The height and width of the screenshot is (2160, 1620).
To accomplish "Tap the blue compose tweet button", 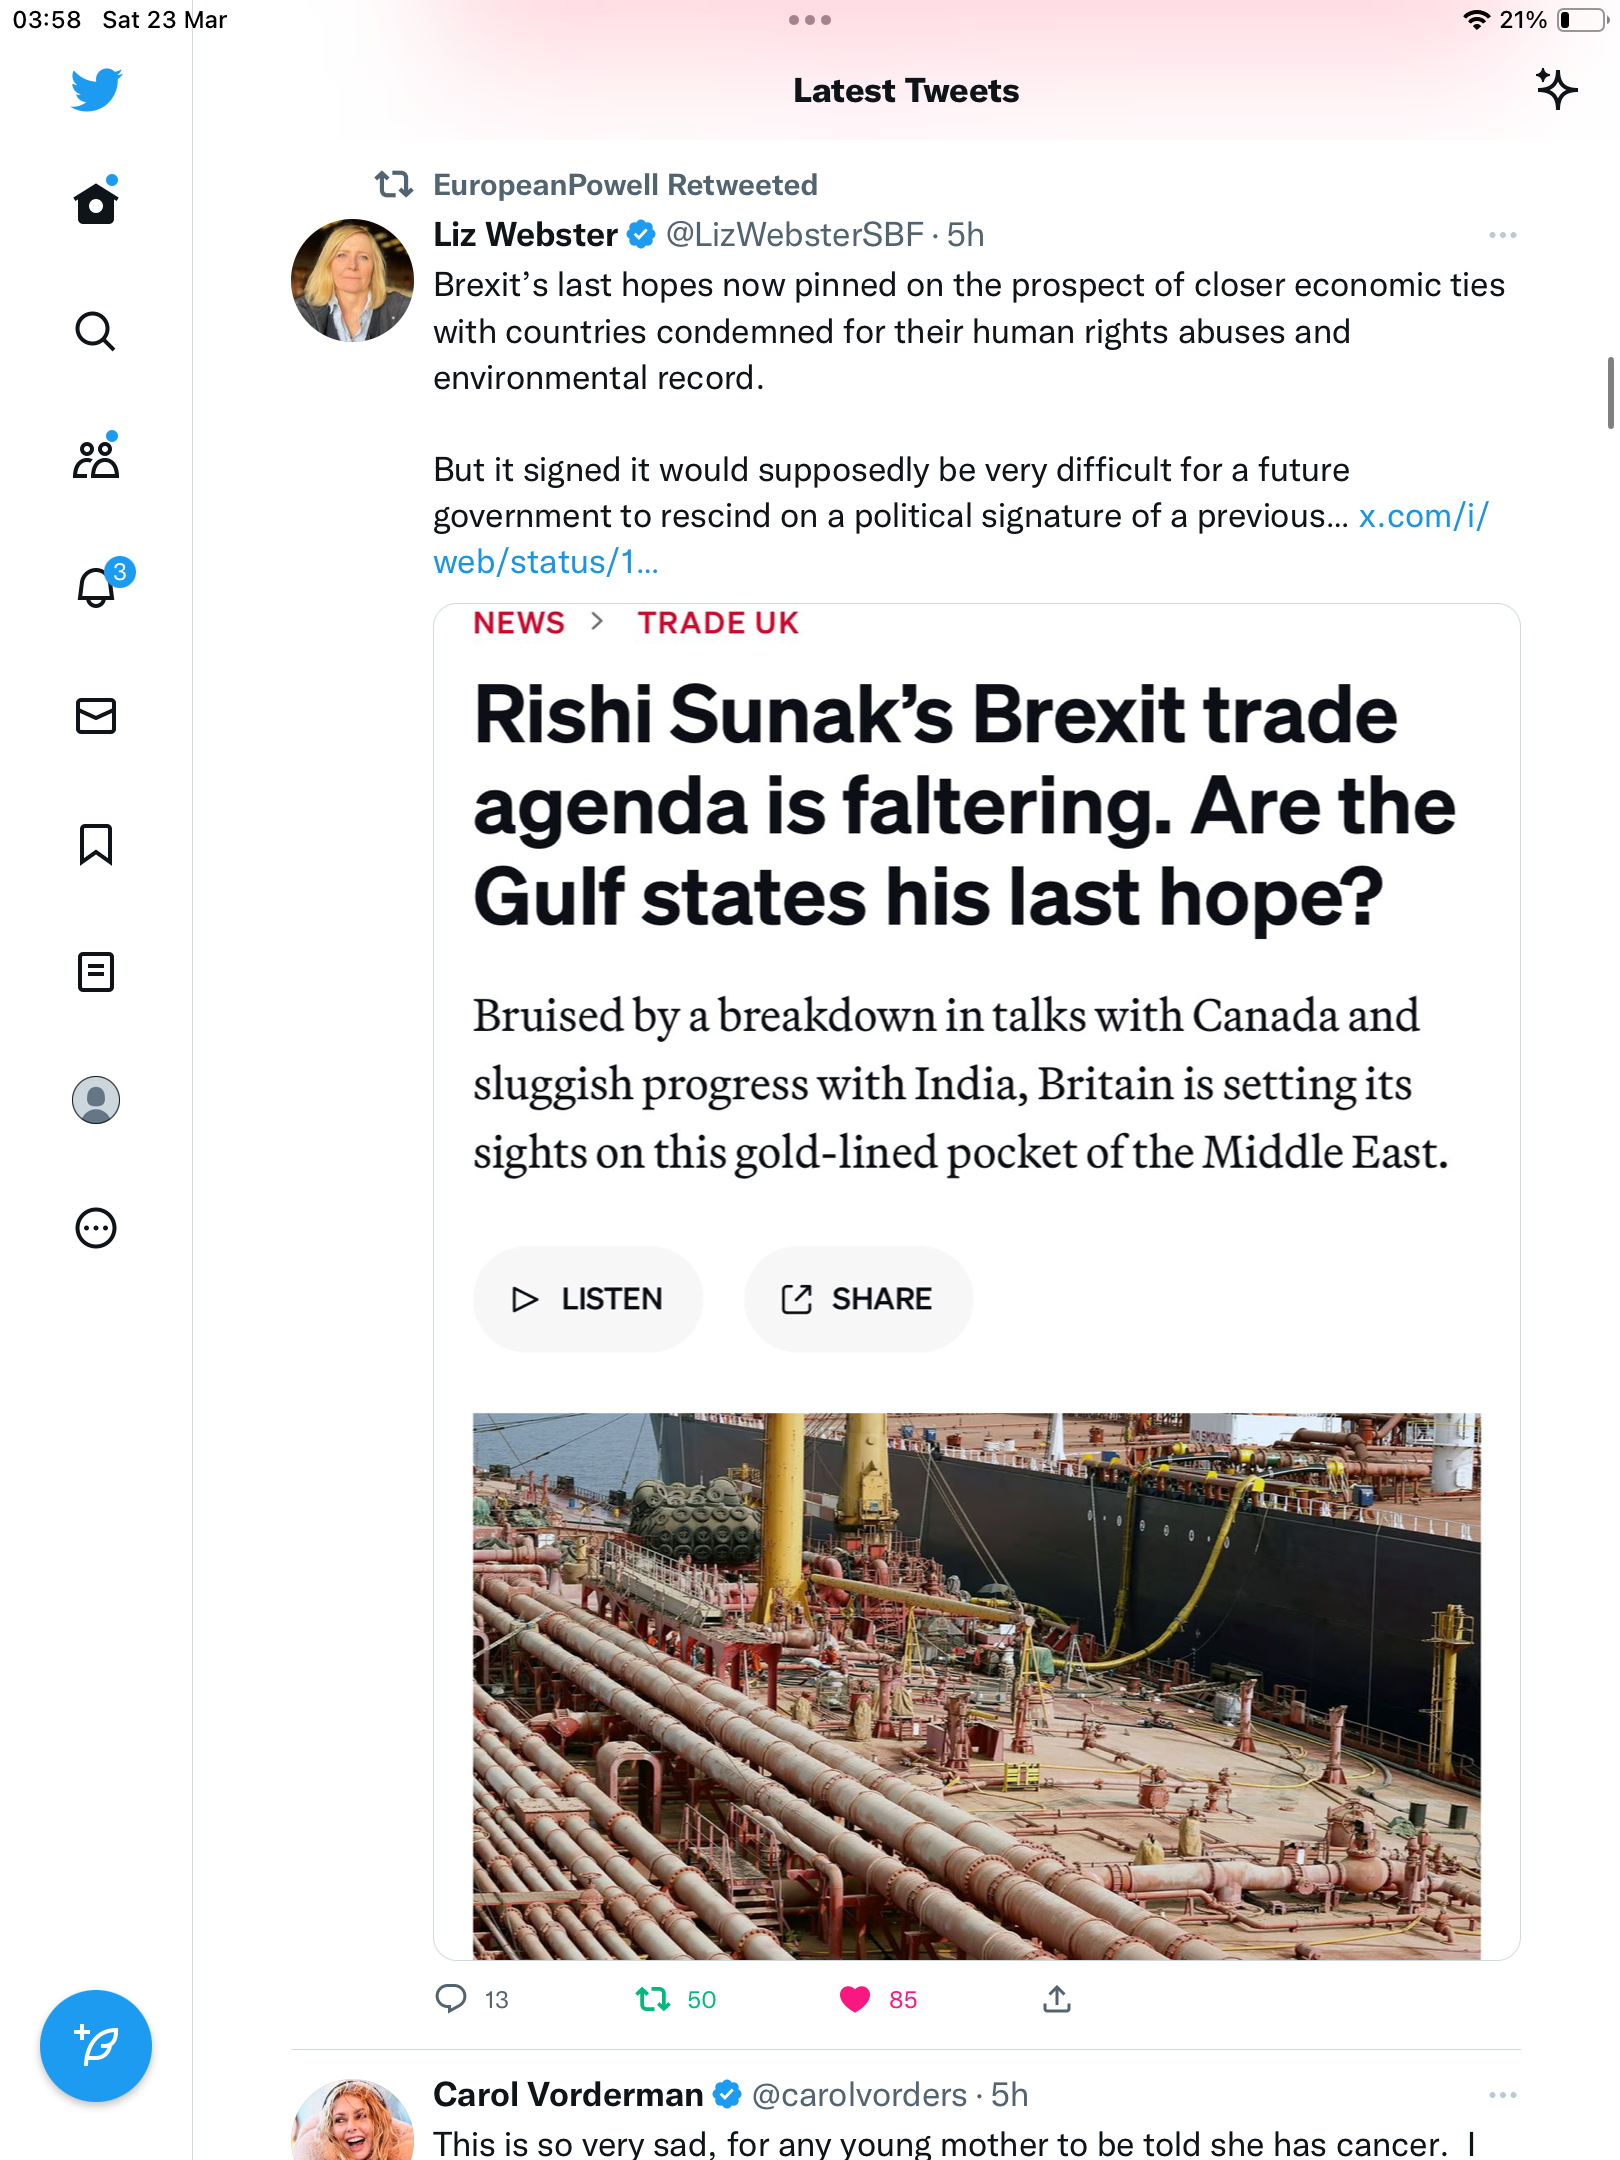I will click(x=96, y=2046).
